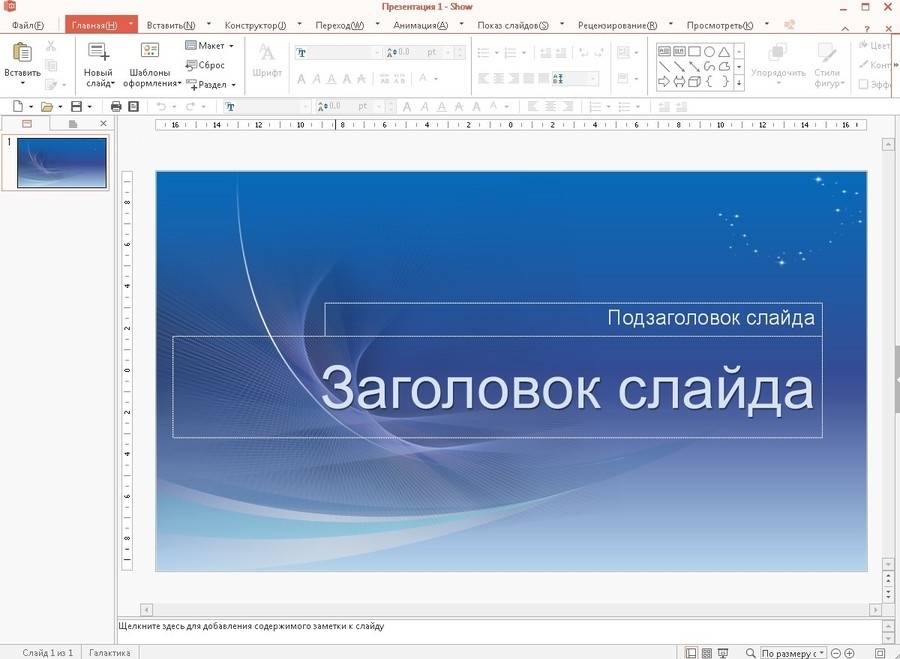Select the triangle shape in shapes gallery
The height and width of the screenshot is (659, 900).
point(724,51)
